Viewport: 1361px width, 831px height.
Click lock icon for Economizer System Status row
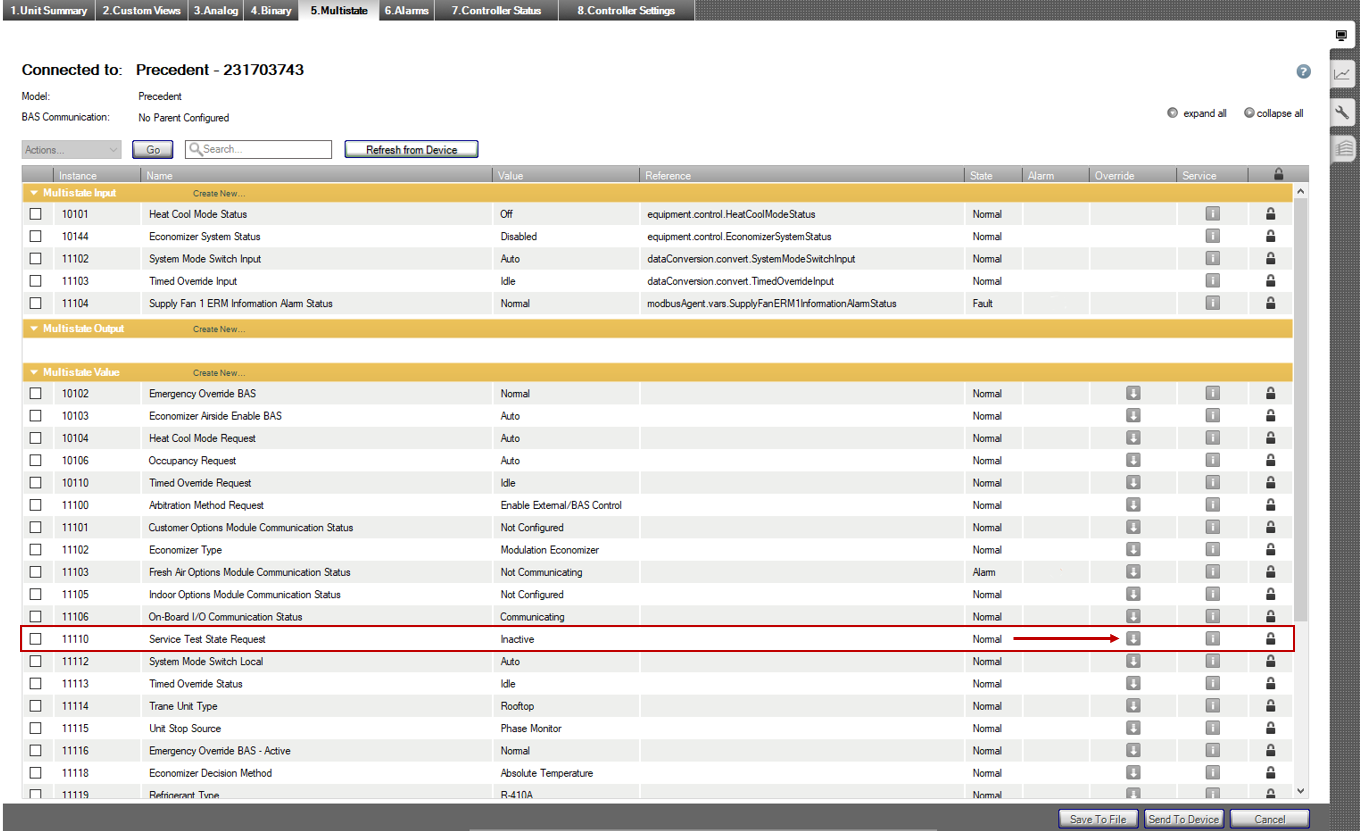point(1271,237)
